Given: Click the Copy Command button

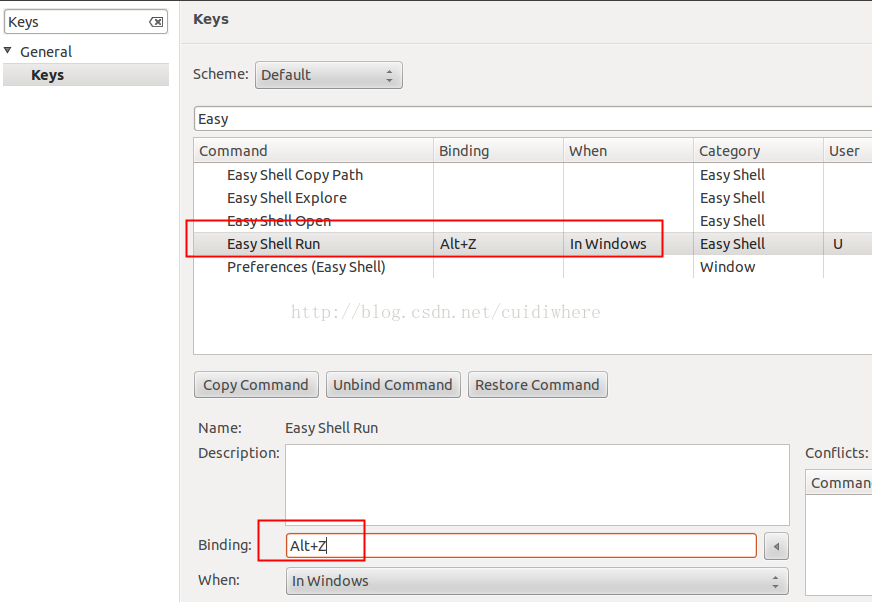Looking at the screenshot, I should (x=256, y=385).
